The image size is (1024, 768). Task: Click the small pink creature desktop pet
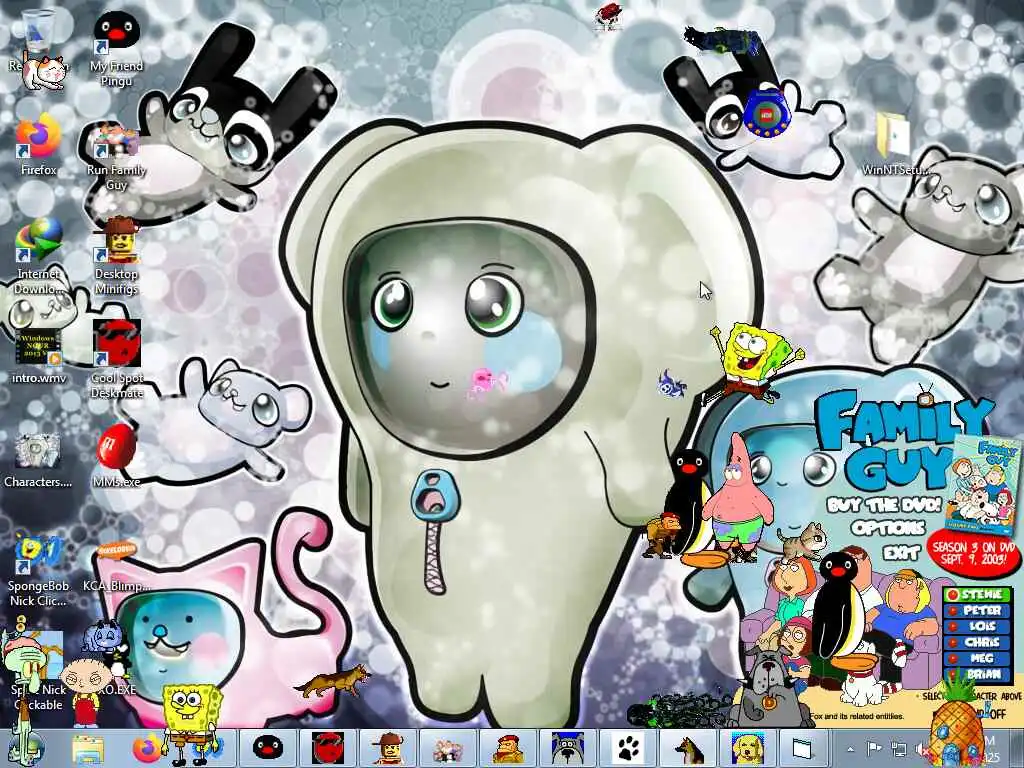point(488,382)
